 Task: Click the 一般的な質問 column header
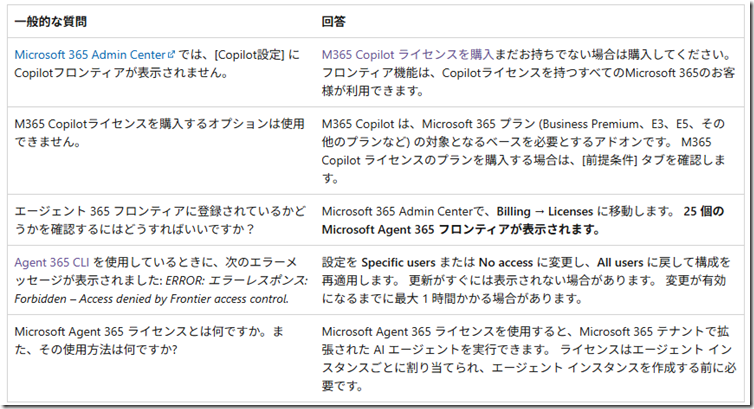pos(54,19)
